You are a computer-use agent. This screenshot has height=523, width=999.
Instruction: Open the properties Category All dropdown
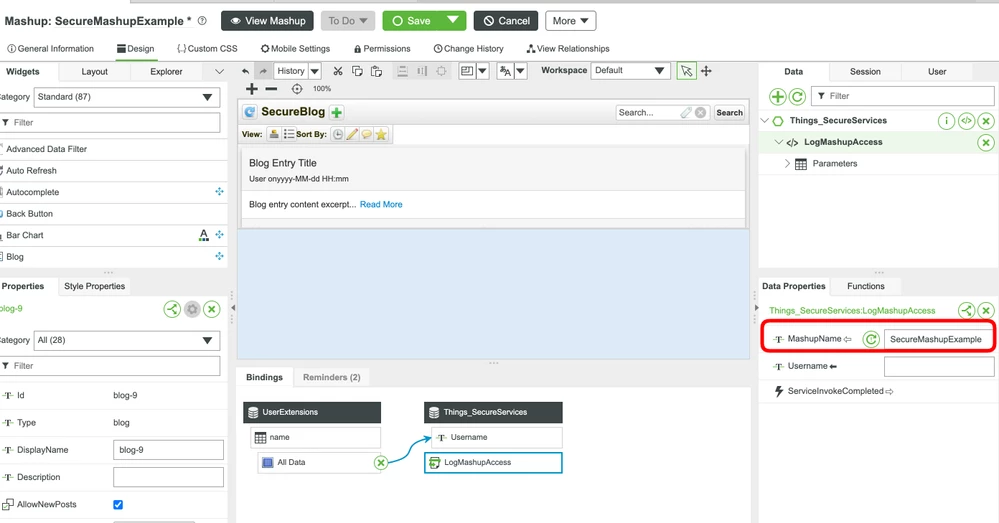pos(127,340)
